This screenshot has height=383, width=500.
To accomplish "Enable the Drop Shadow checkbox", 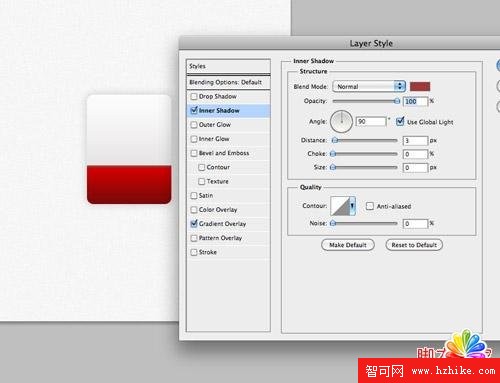I will pos(194,96).
